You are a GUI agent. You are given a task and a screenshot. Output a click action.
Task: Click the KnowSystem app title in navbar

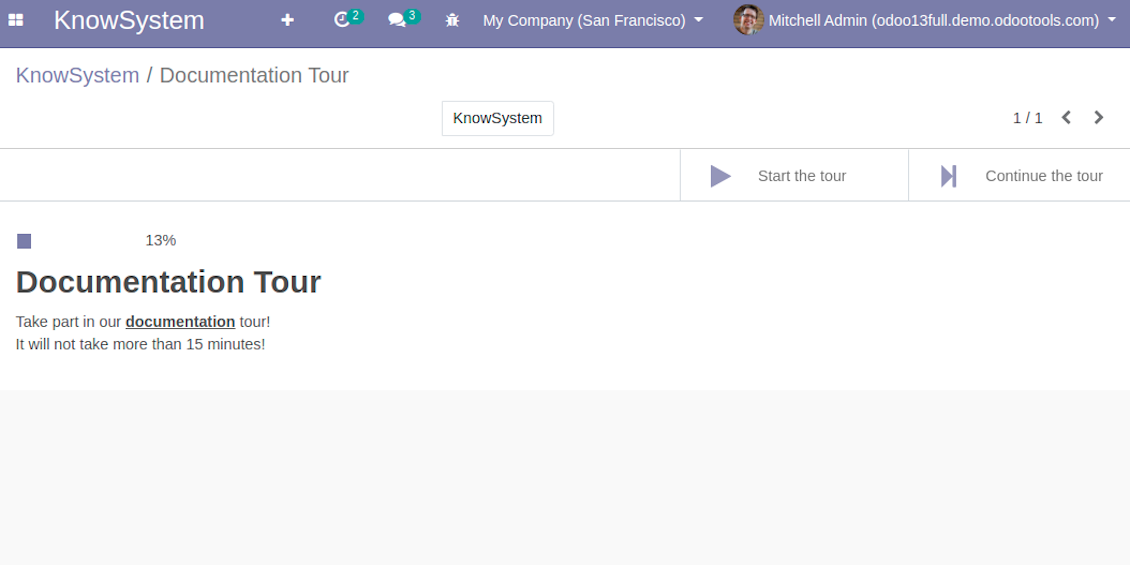point(129,20)
